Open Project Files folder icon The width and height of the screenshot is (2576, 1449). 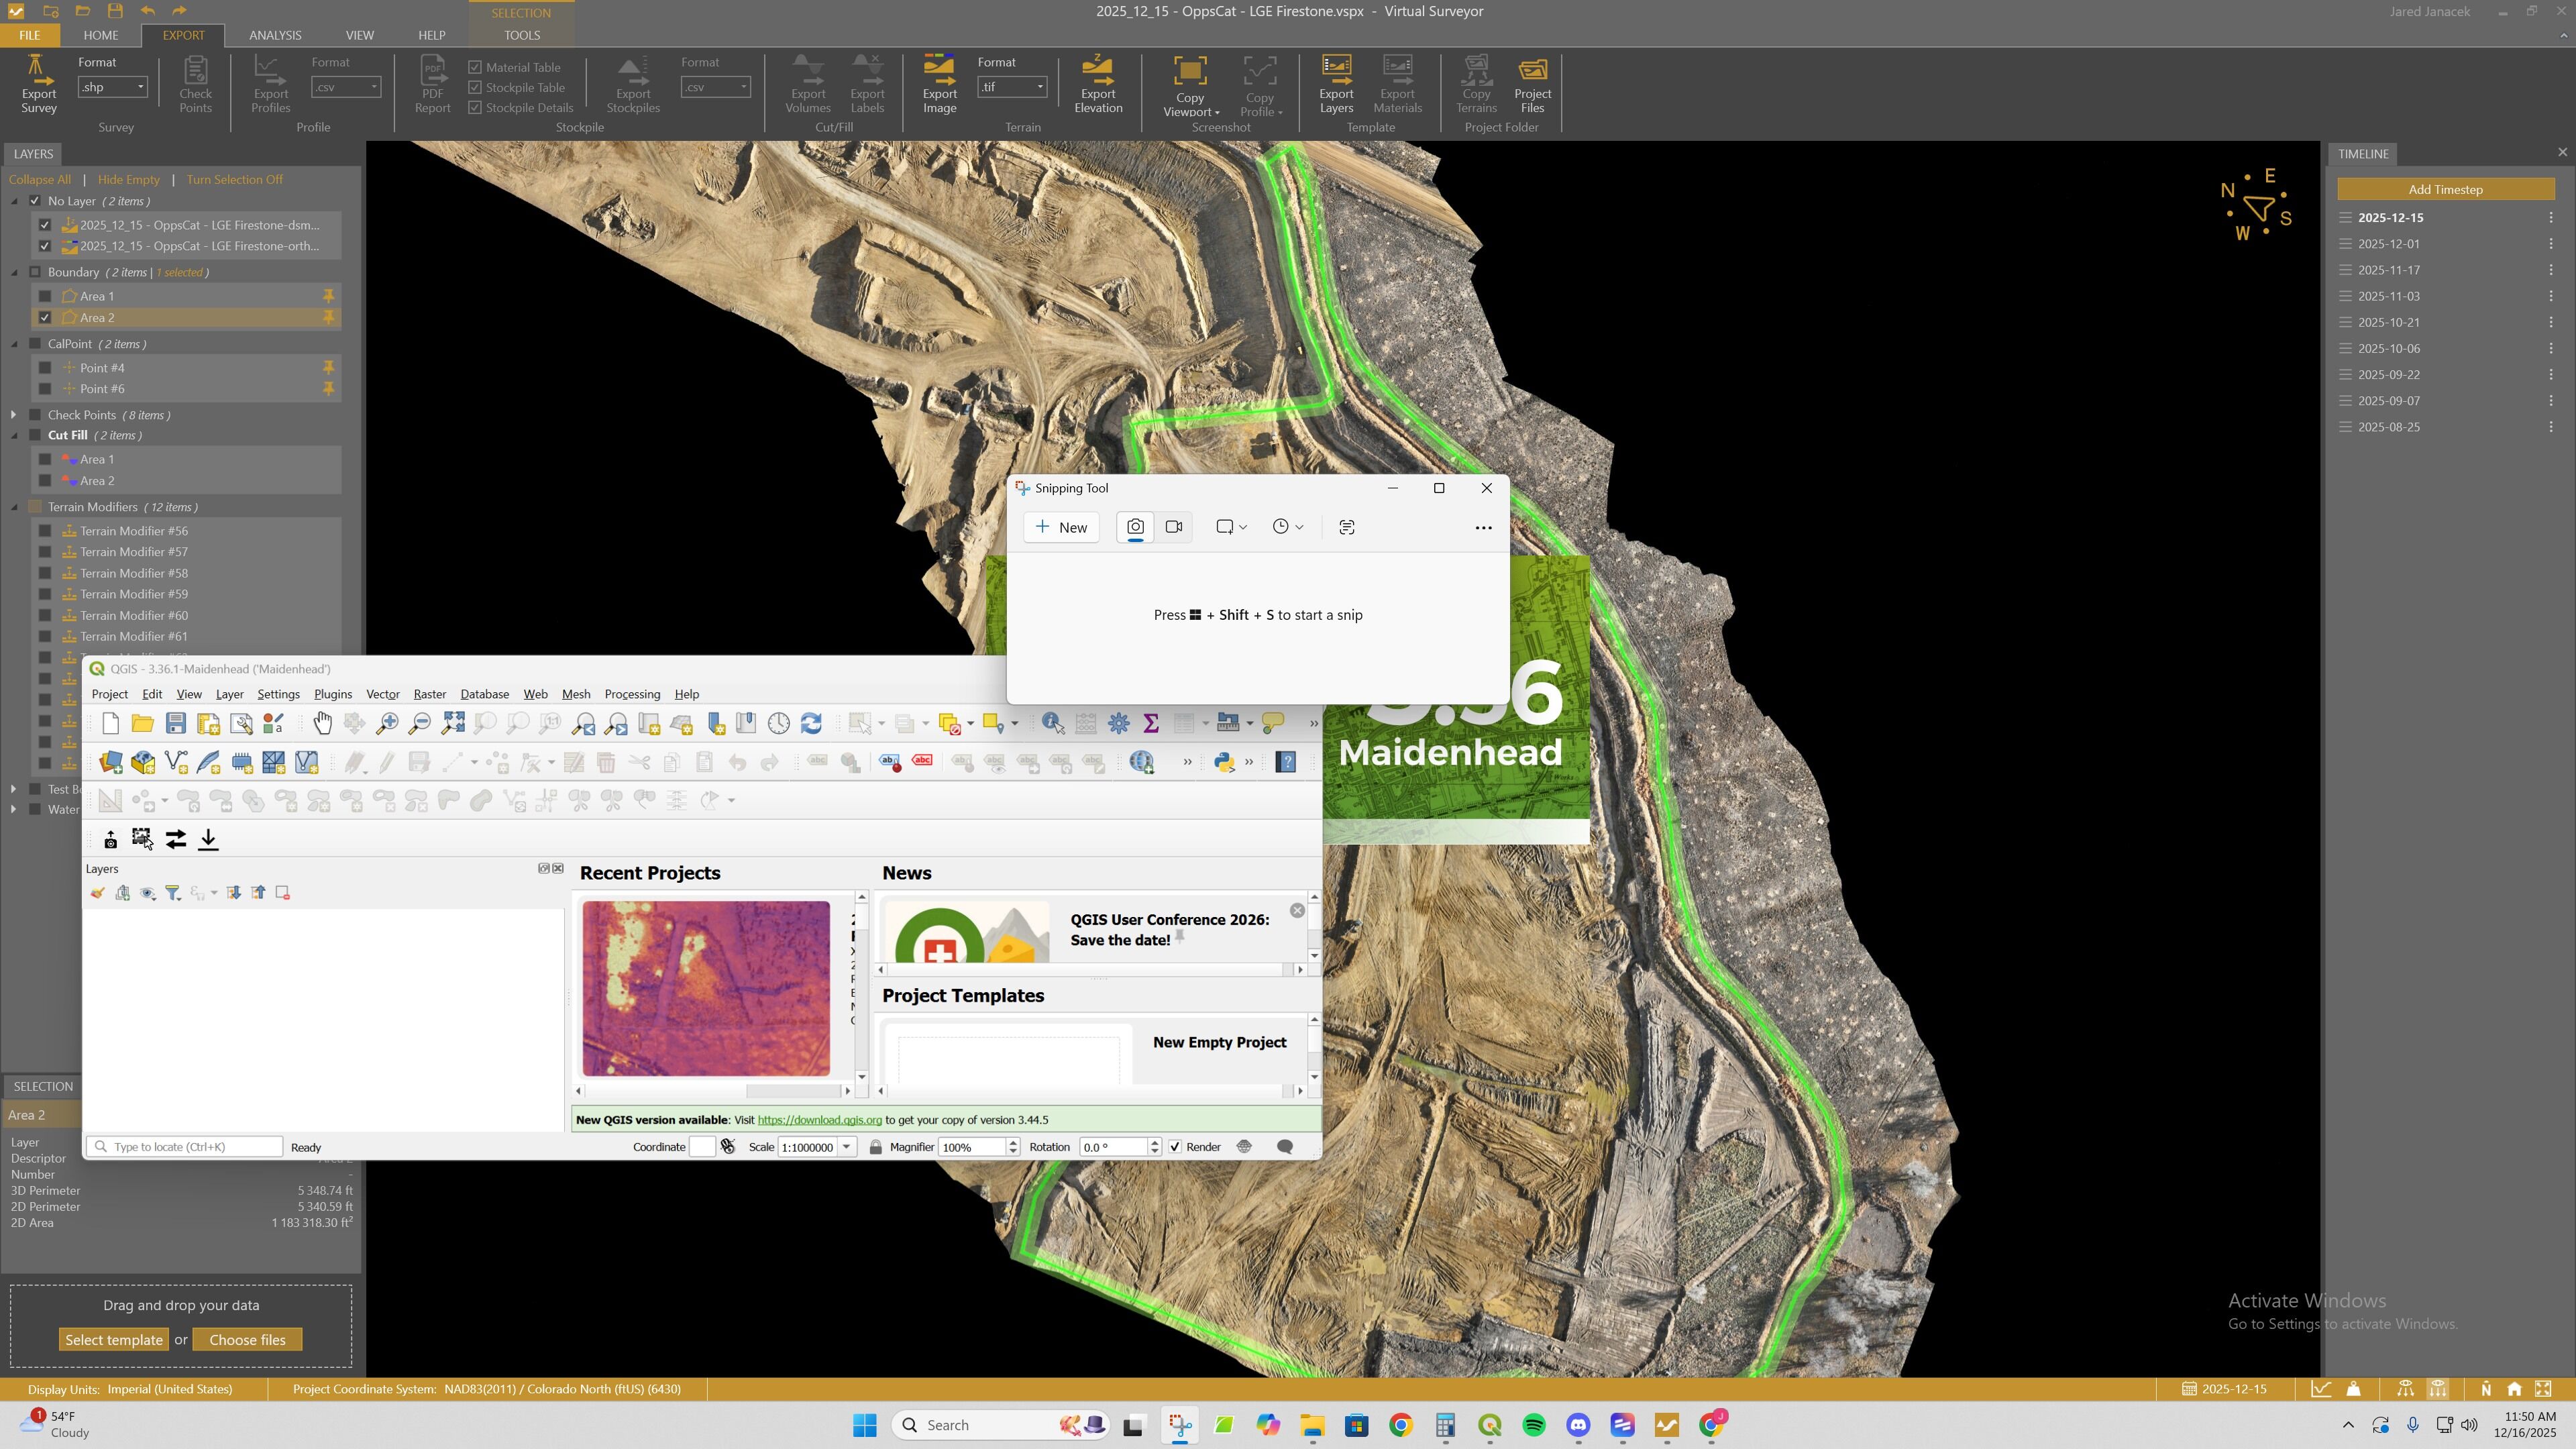click(1532, 84)
